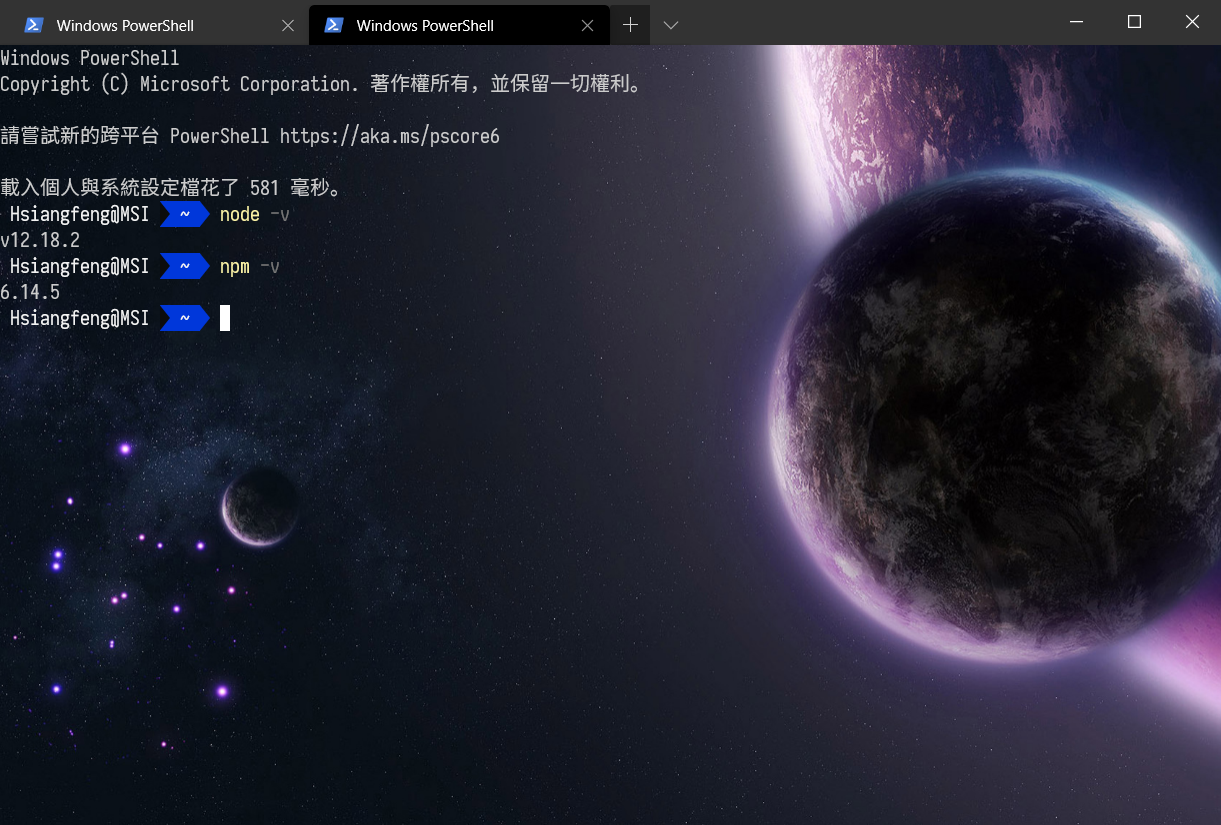
Task: Select the active second Windows PowerShell tab
Action: tap(425, 26)
